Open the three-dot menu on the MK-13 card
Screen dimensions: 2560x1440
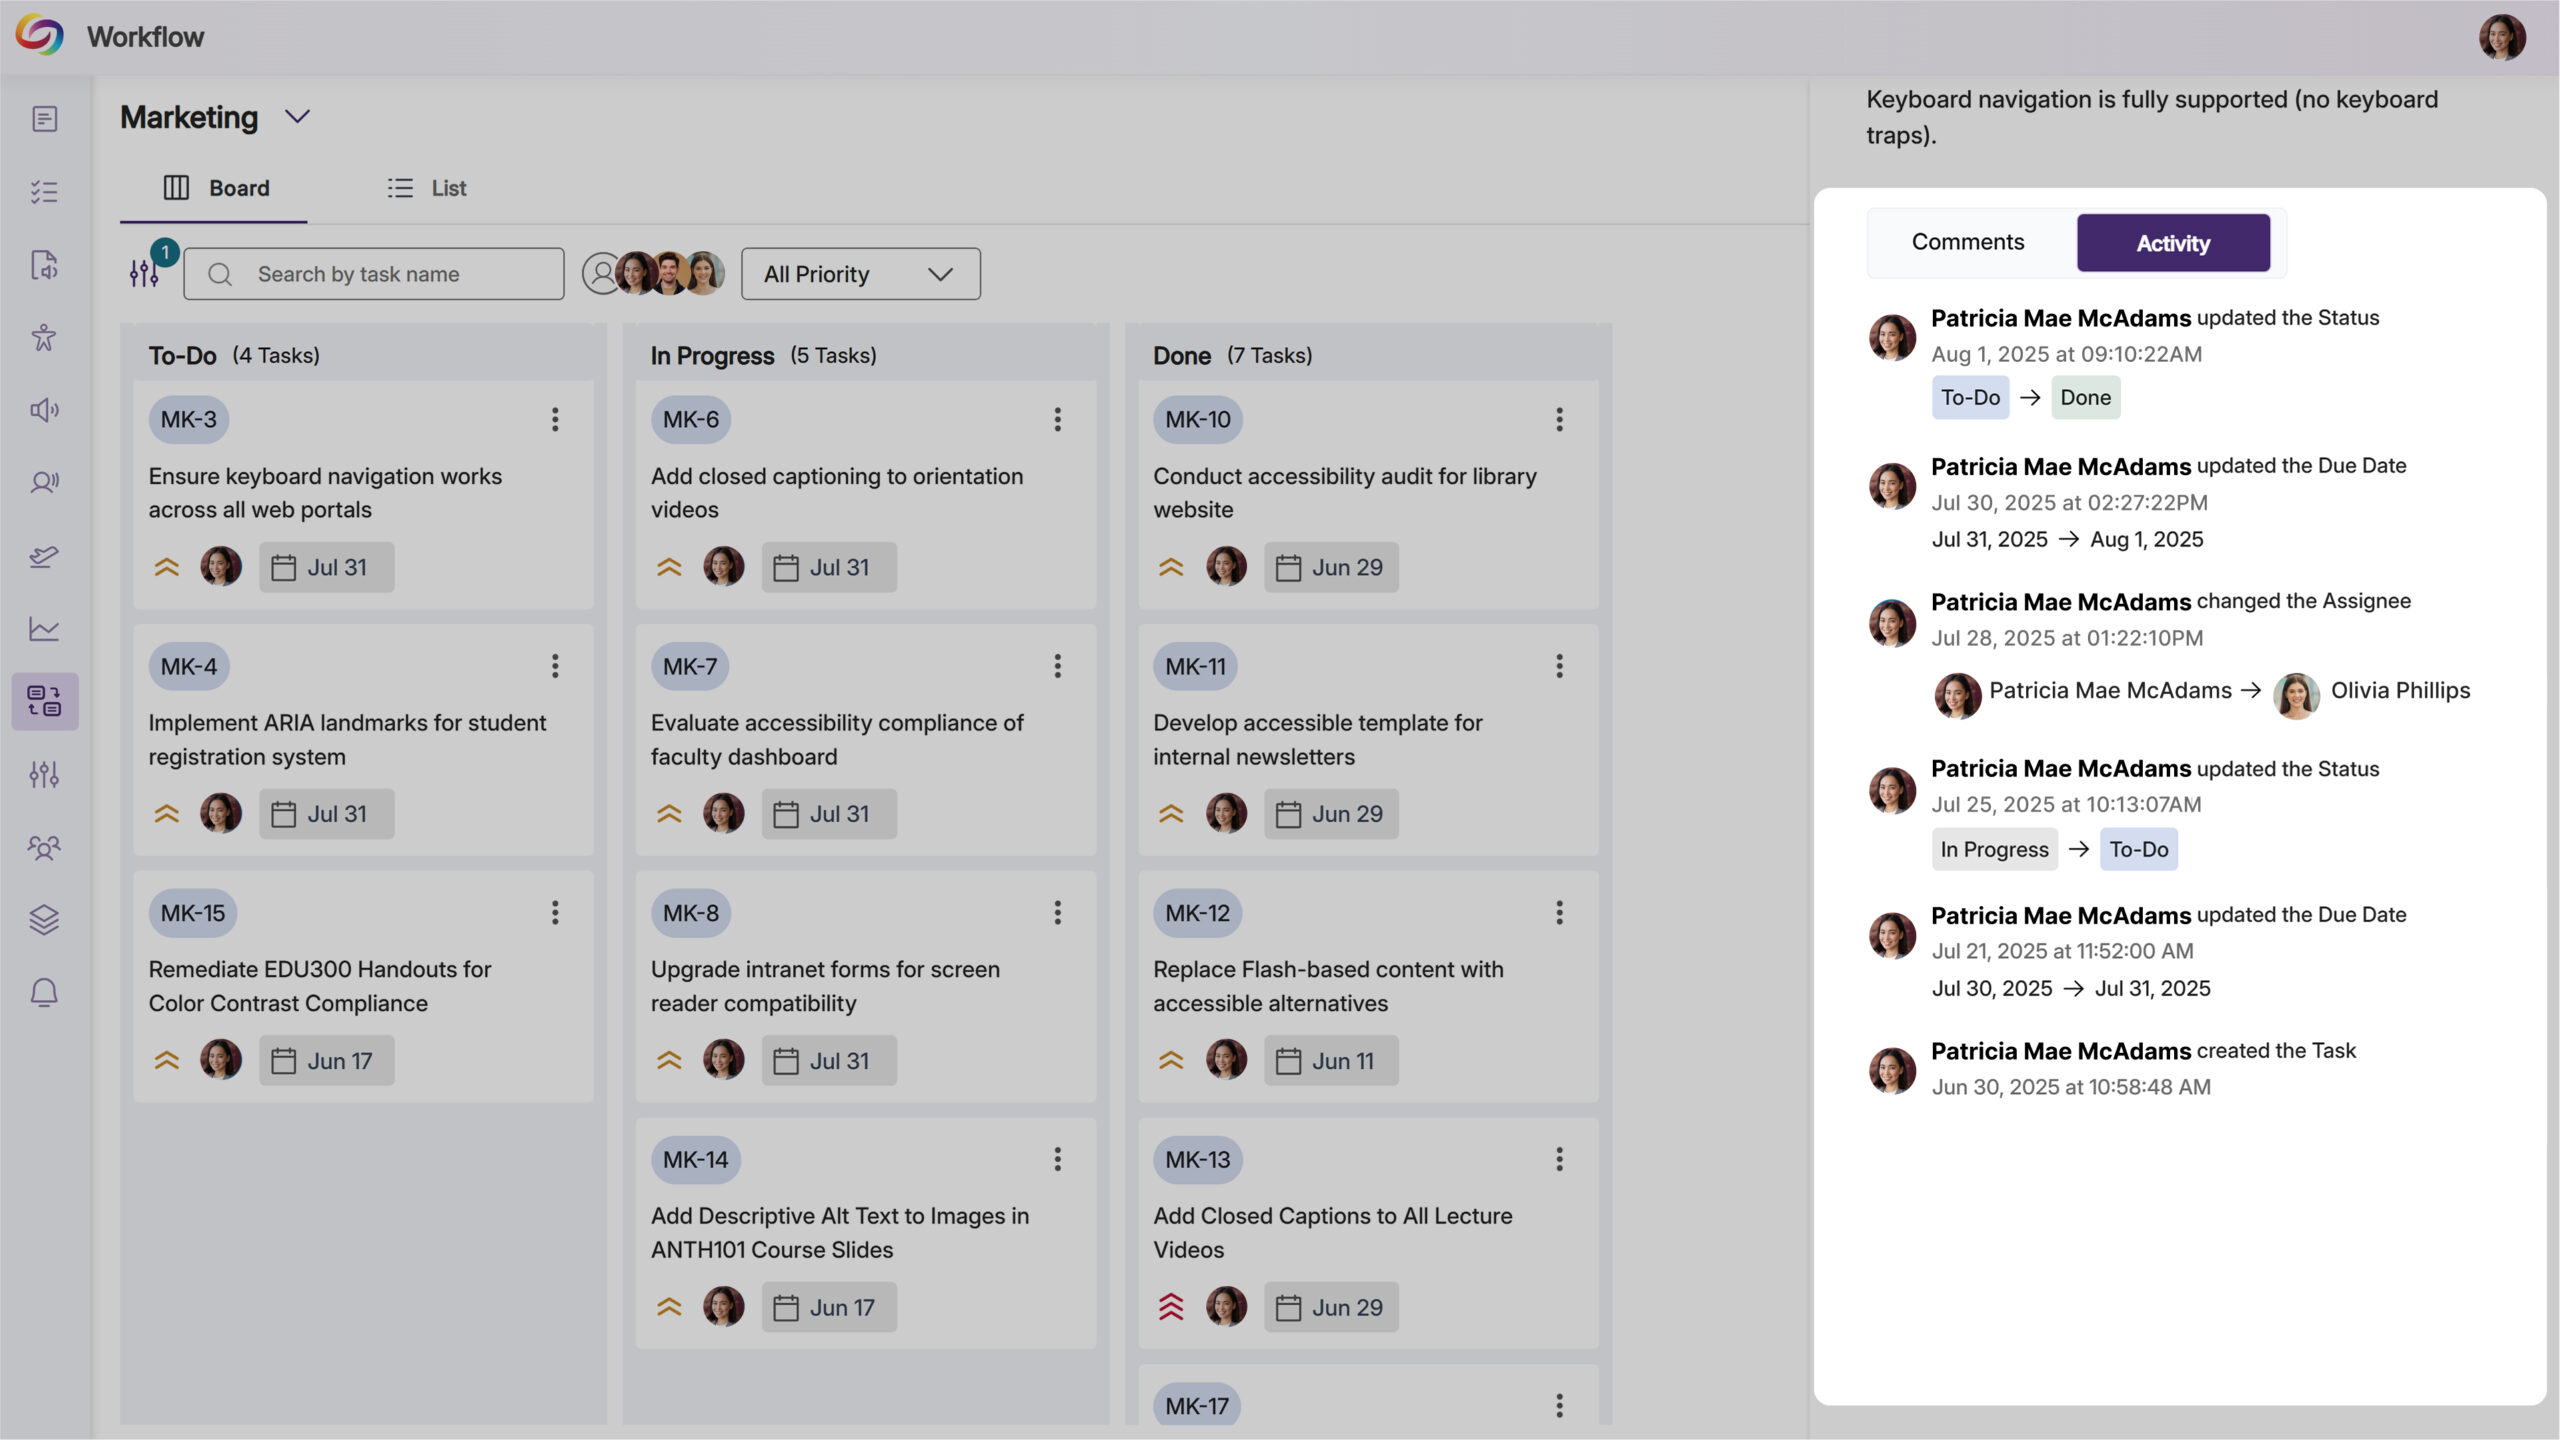(x=1559, y=1159)
